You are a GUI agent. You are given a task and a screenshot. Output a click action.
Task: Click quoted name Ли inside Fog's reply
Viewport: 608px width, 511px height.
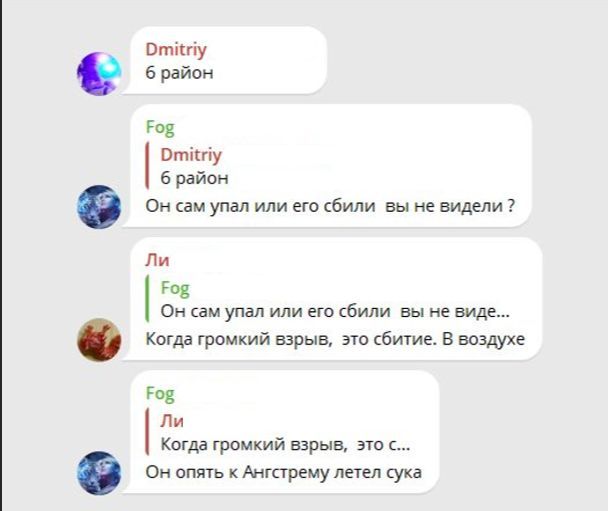(172, 421)
